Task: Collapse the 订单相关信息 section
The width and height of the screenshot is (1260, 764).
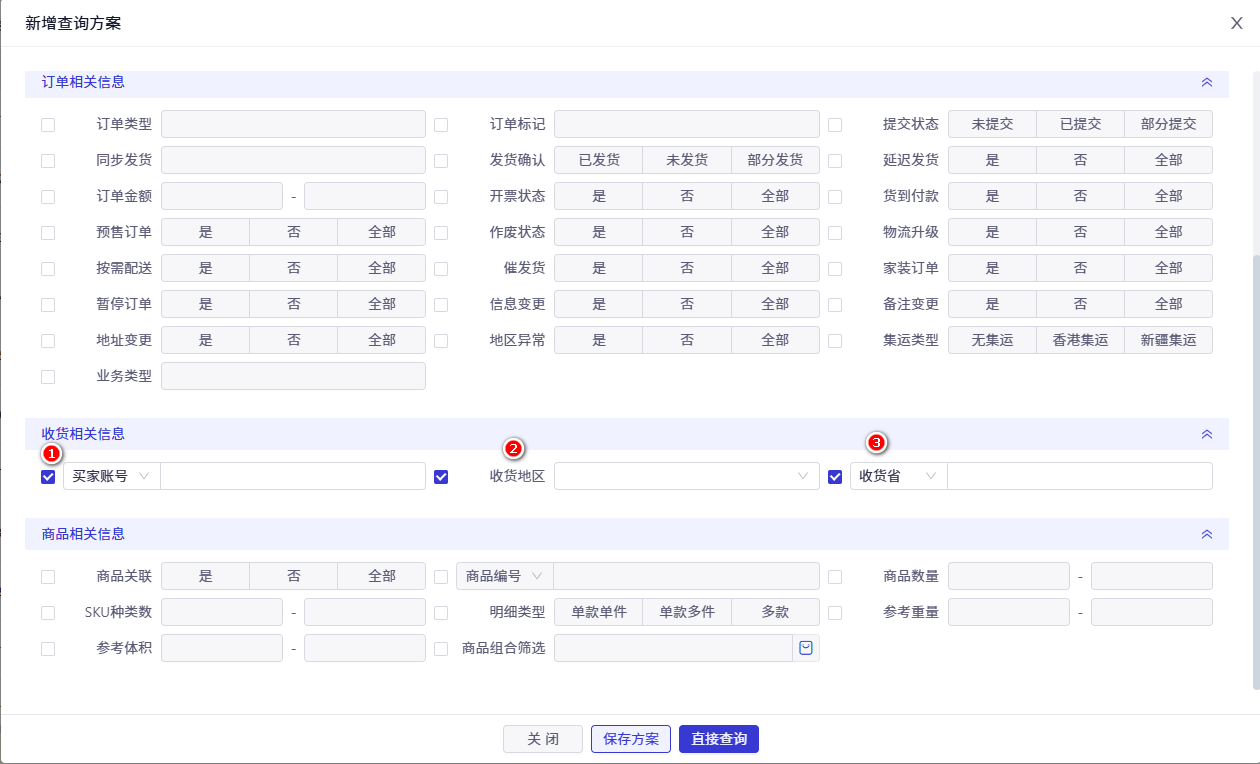Action: (x=1207, y=82)
